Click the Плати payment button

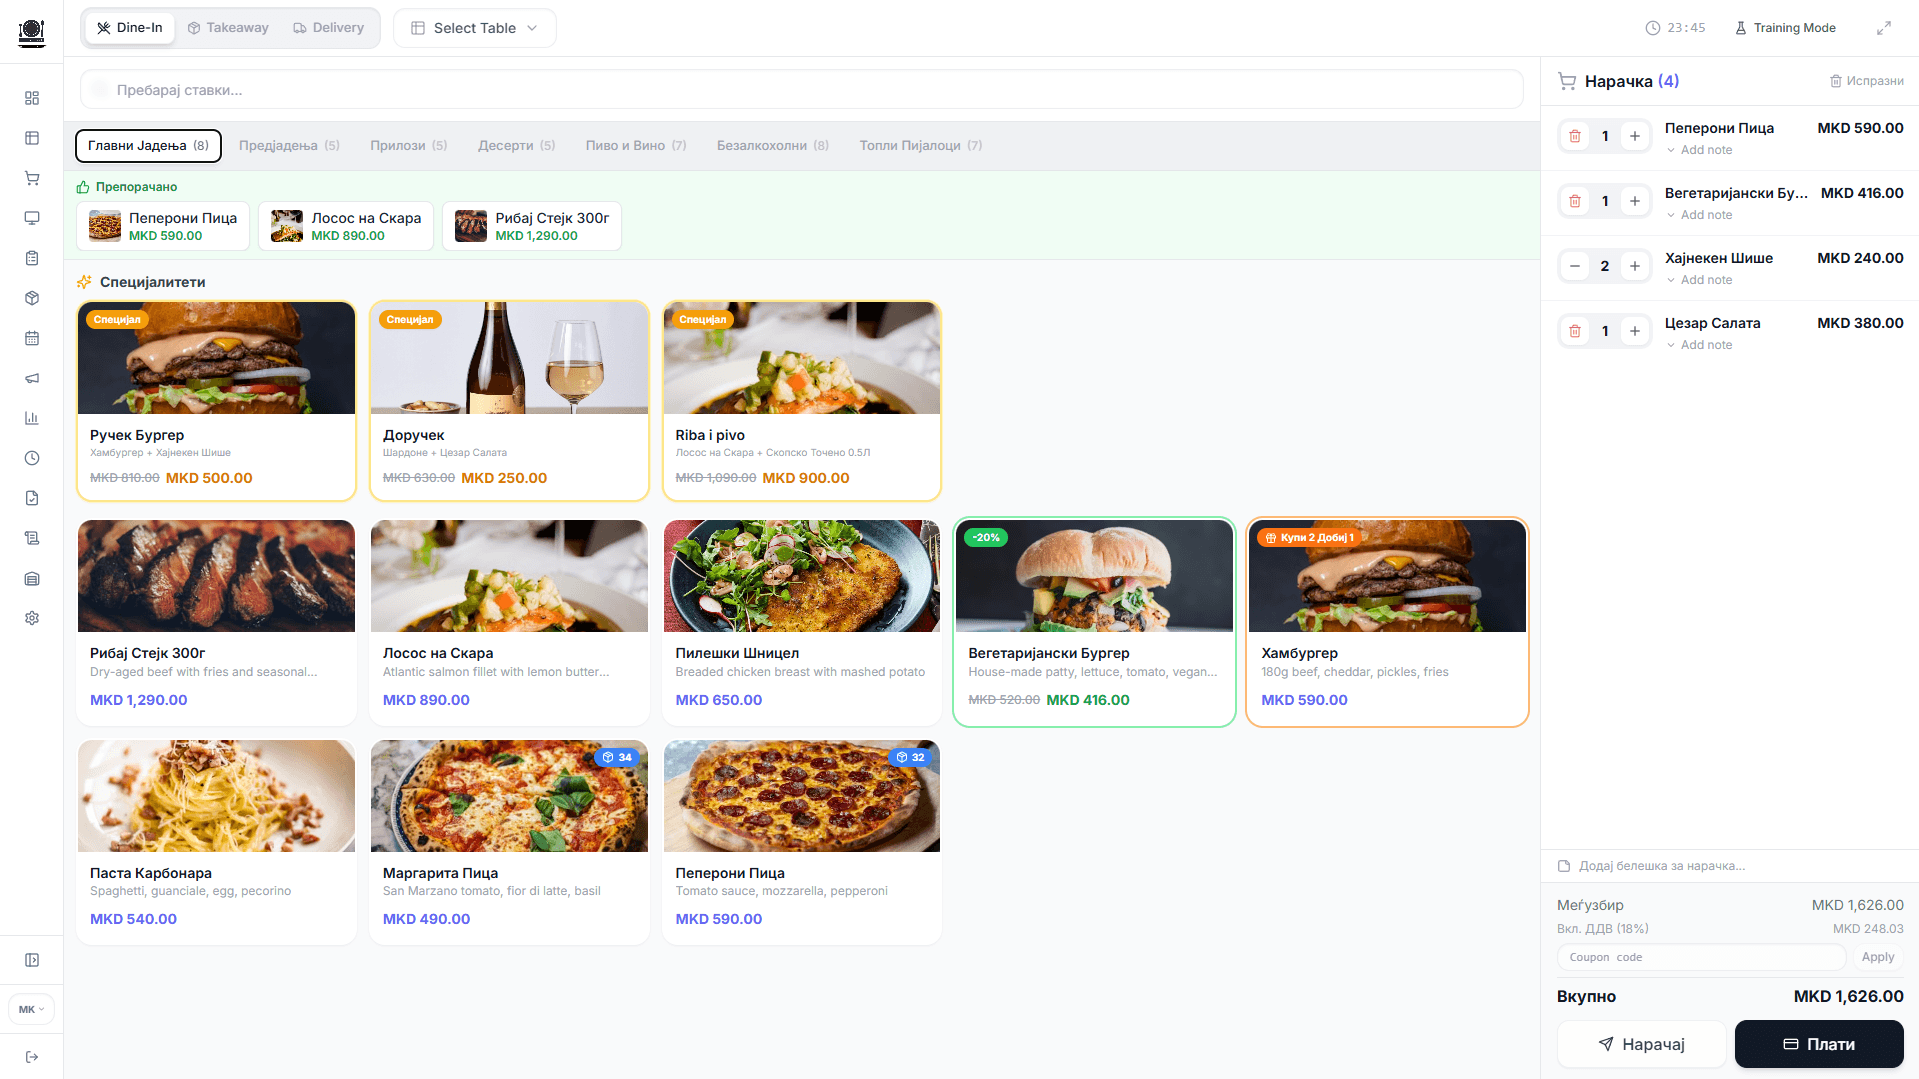1819,1044
